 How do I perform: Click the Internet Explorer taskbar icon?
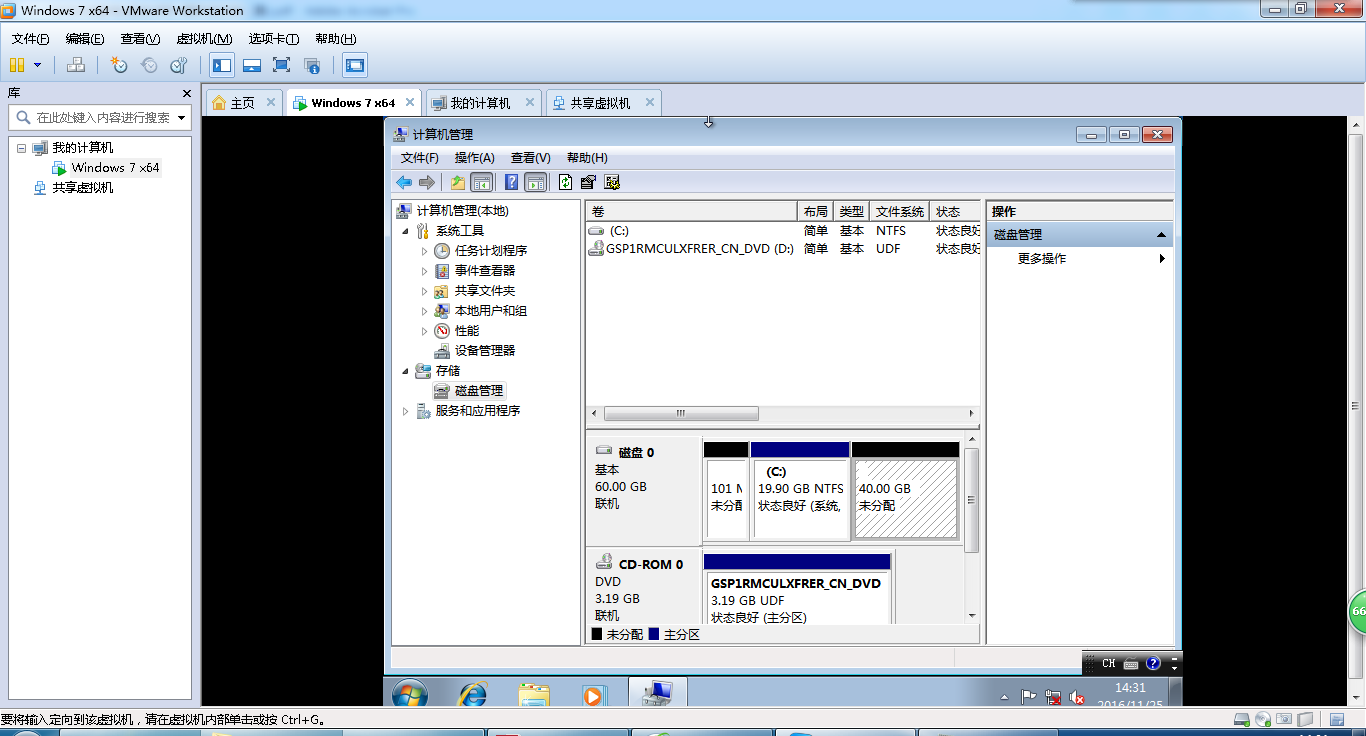(471, 693)
